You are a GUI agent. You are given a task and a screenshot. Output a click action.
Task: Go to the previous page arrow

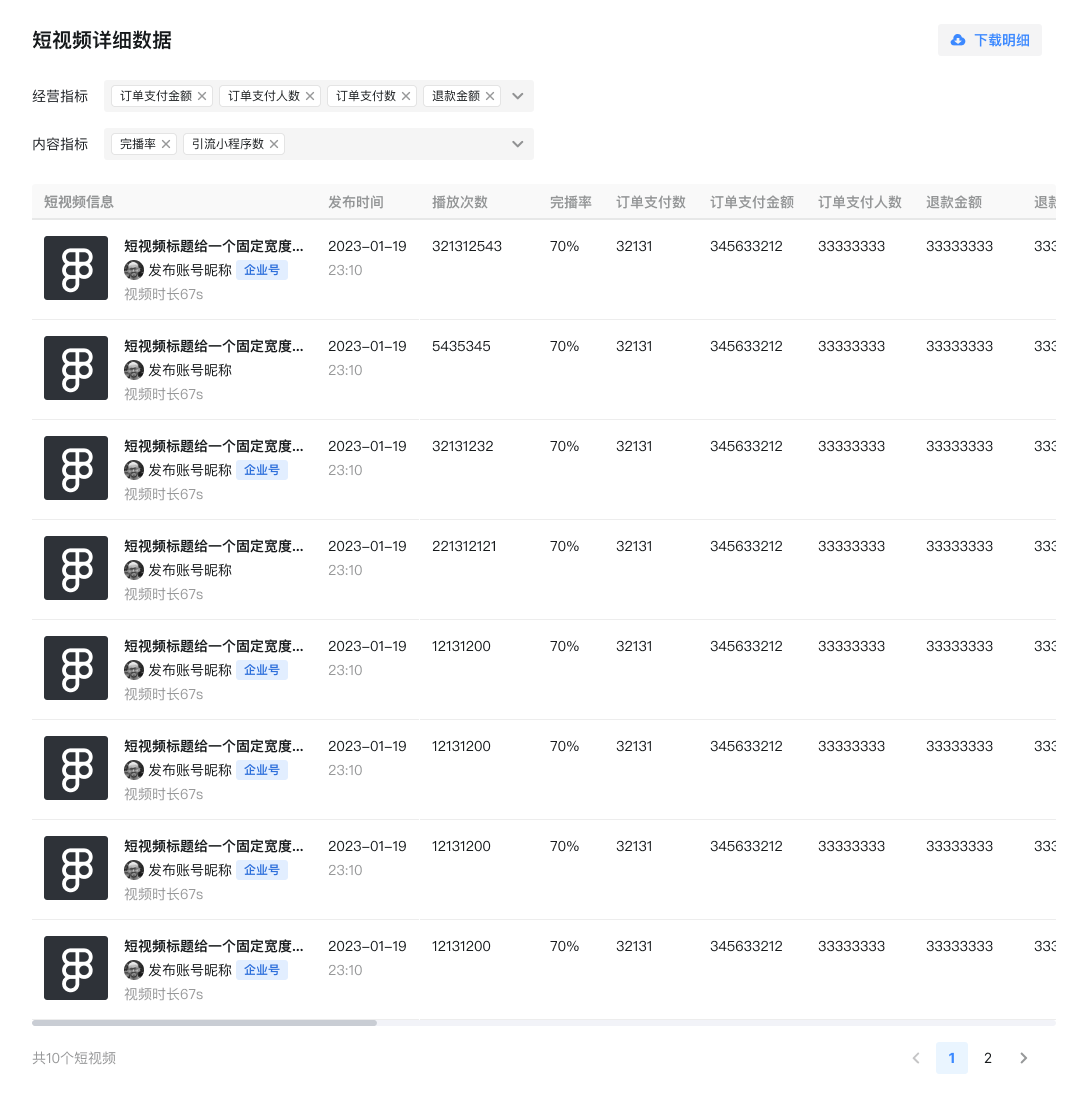915,1058
